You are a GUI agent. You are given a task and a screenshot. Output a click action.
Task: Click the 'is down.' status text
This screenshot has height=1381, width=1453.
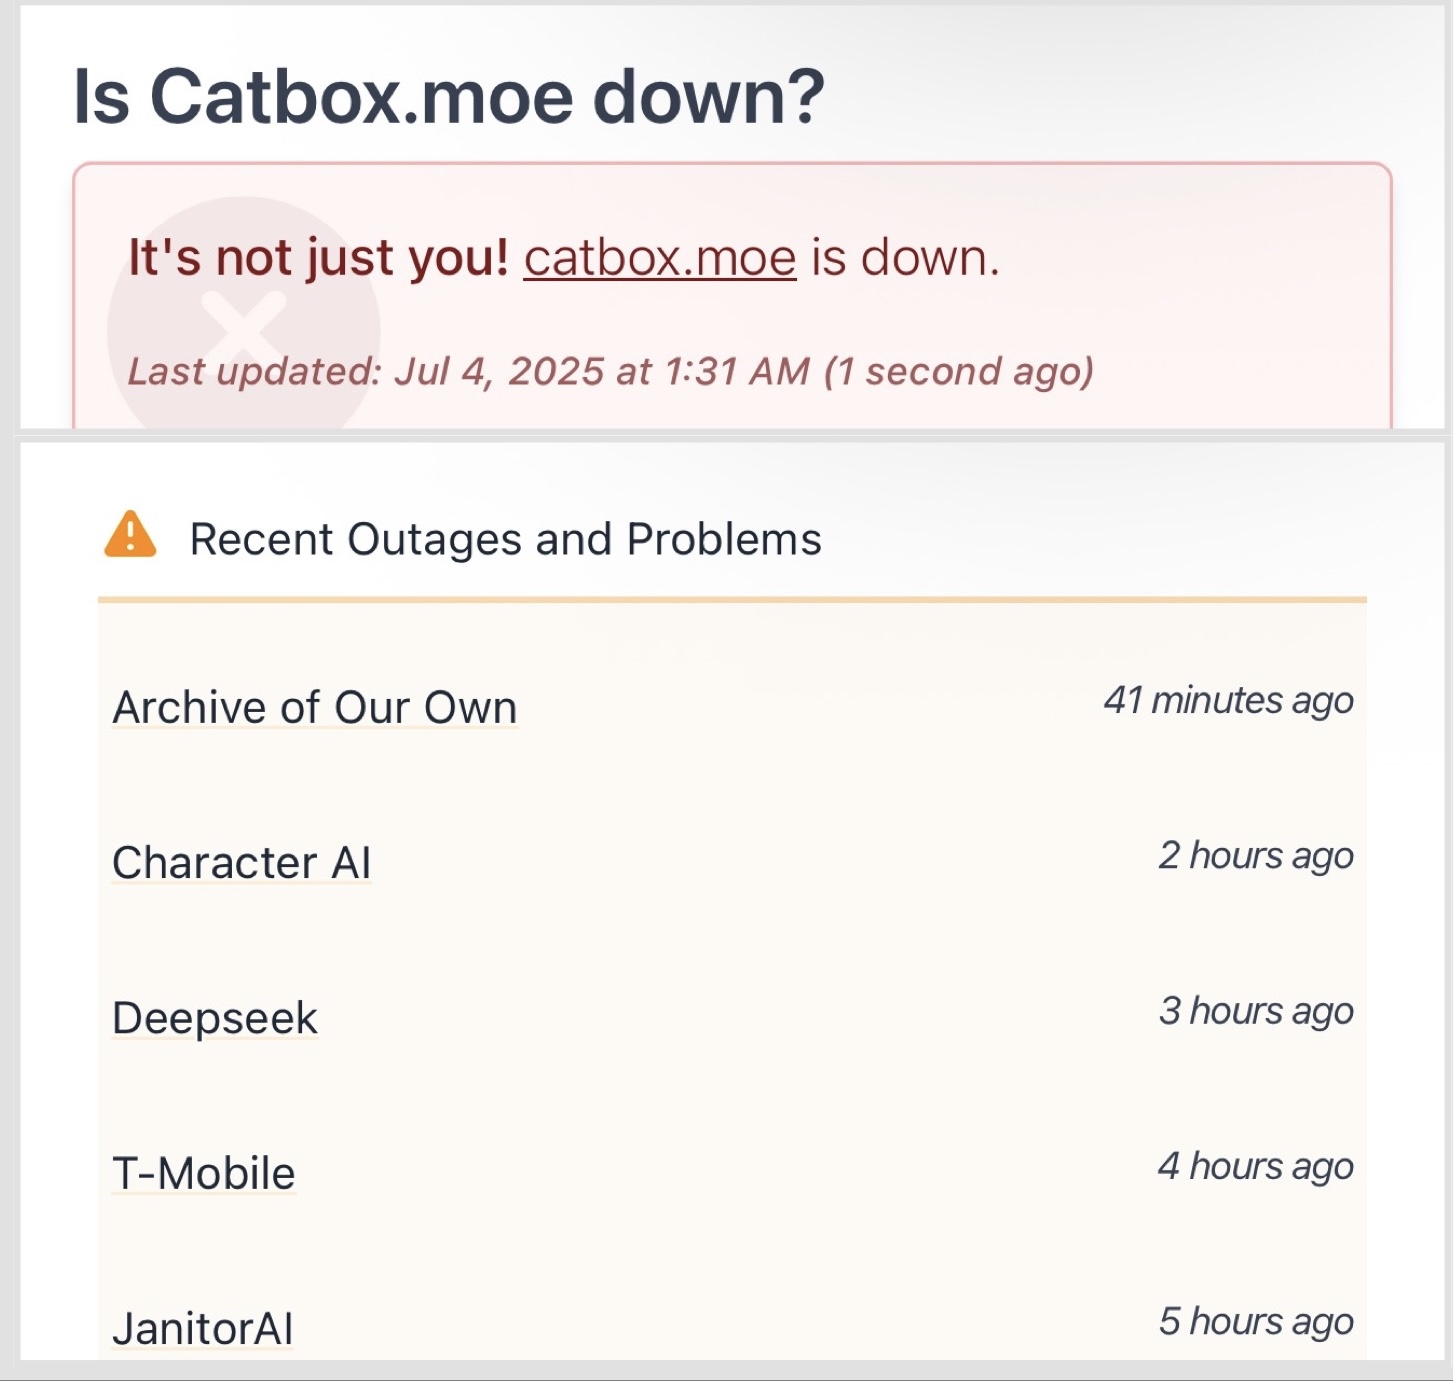(905, 258)
